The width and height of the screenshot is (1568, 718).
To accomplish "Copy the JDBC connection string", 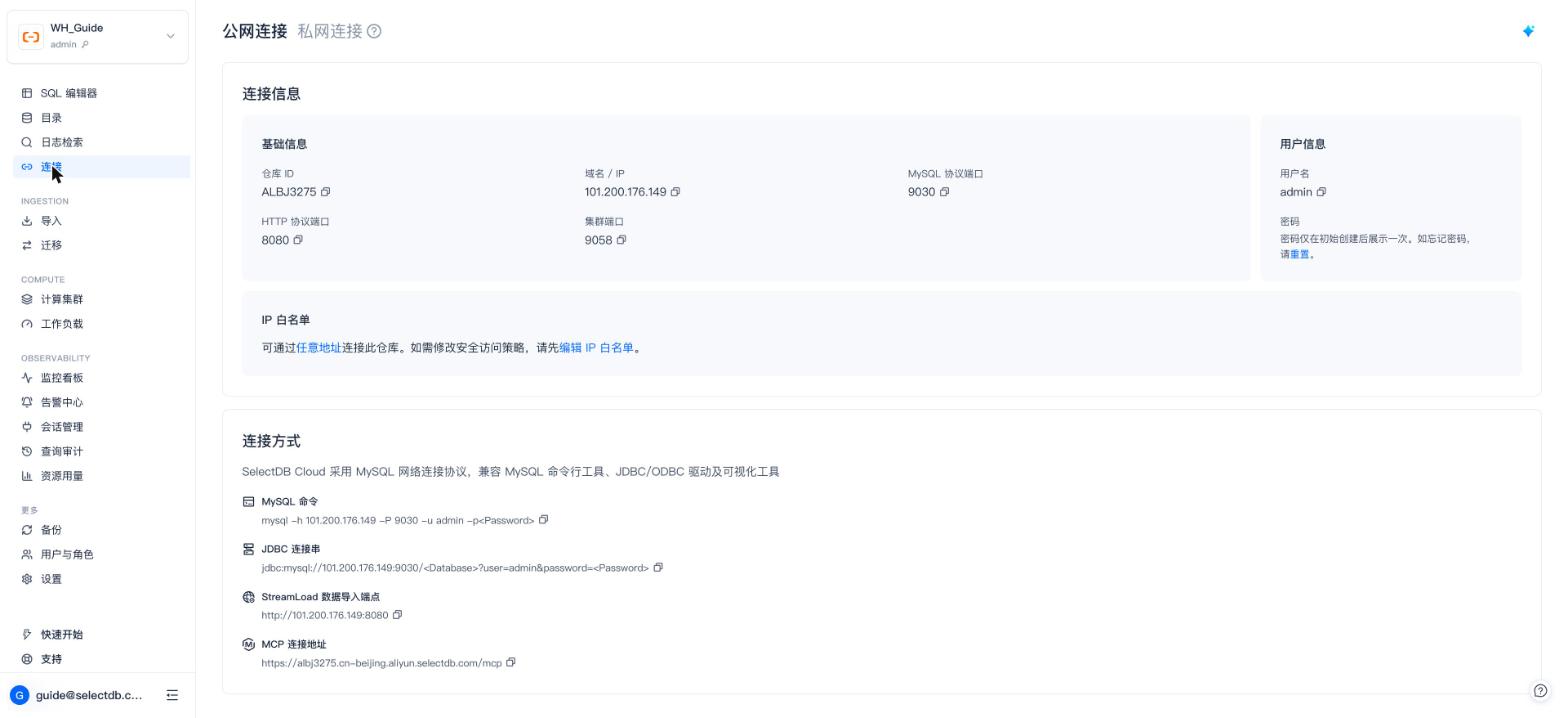I will pos(658,568).
